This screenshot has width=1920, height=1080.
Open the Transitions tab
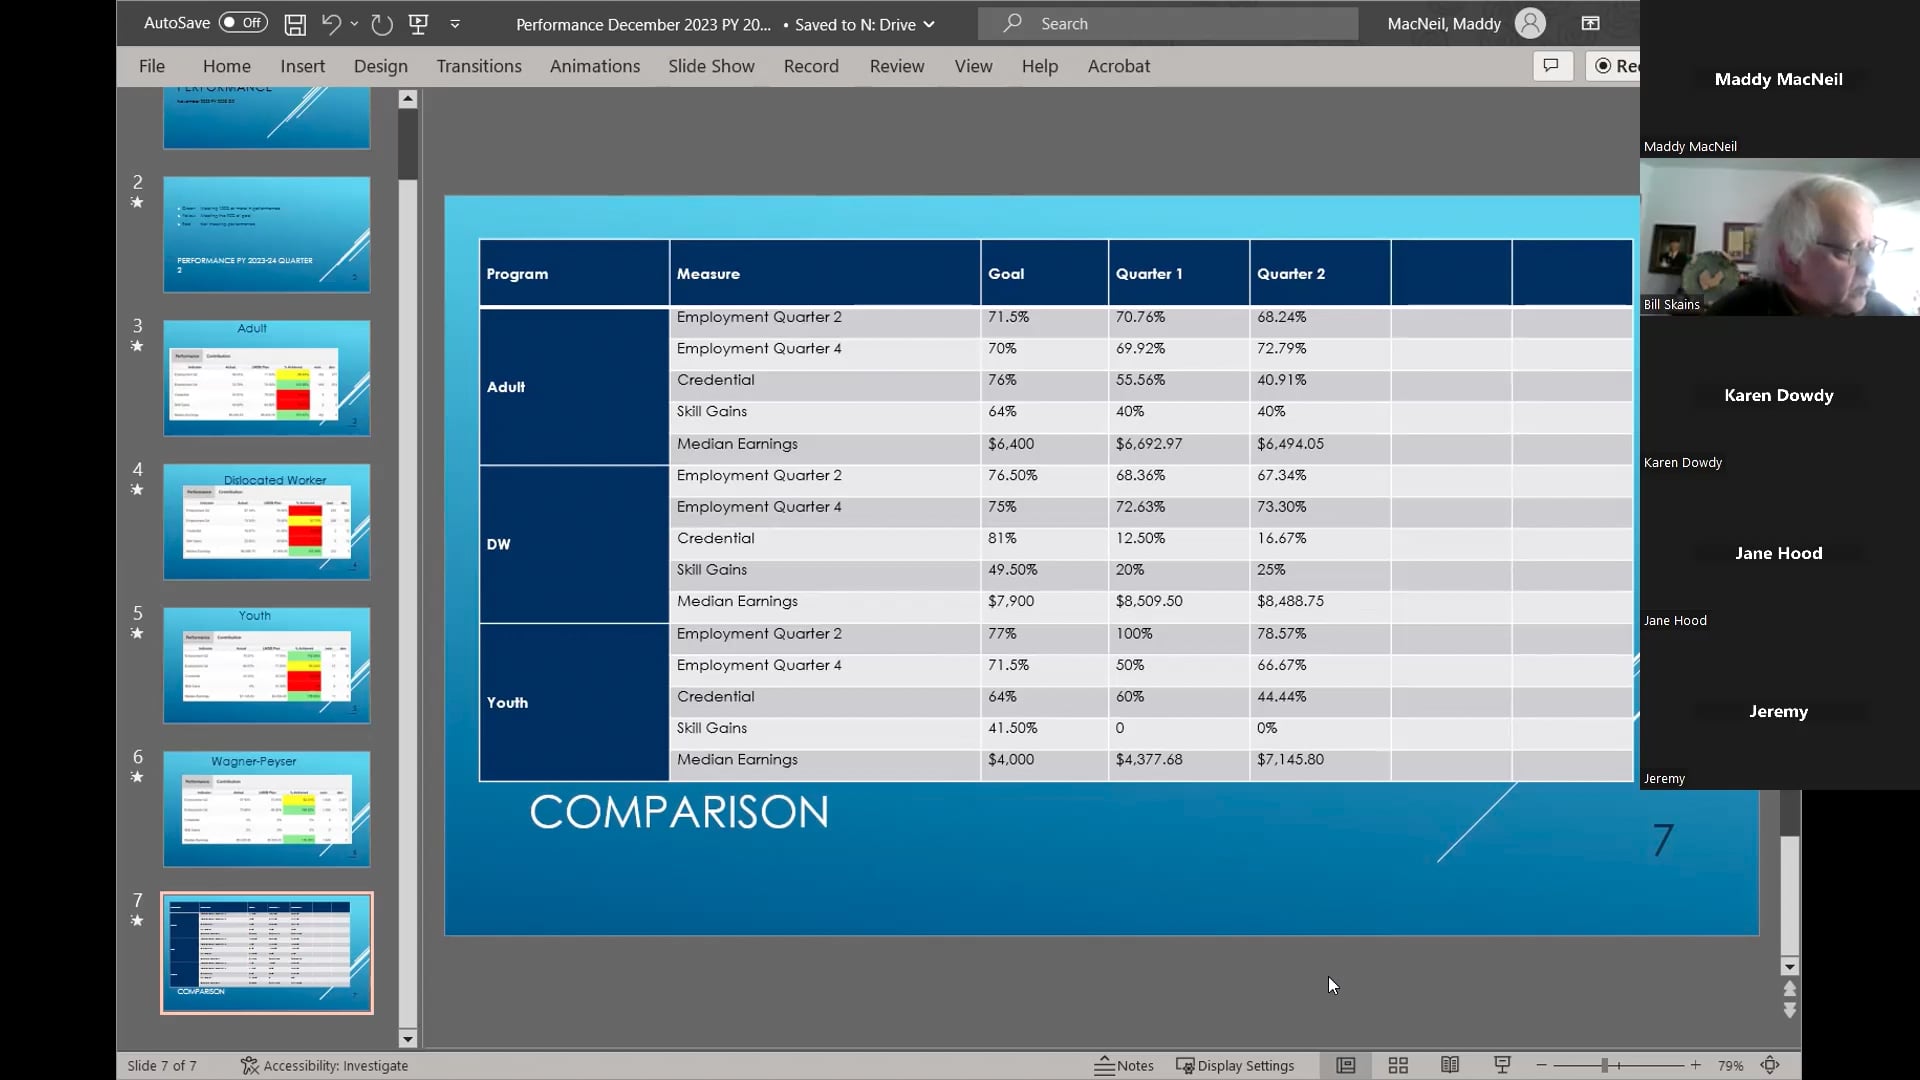[478, 66]
